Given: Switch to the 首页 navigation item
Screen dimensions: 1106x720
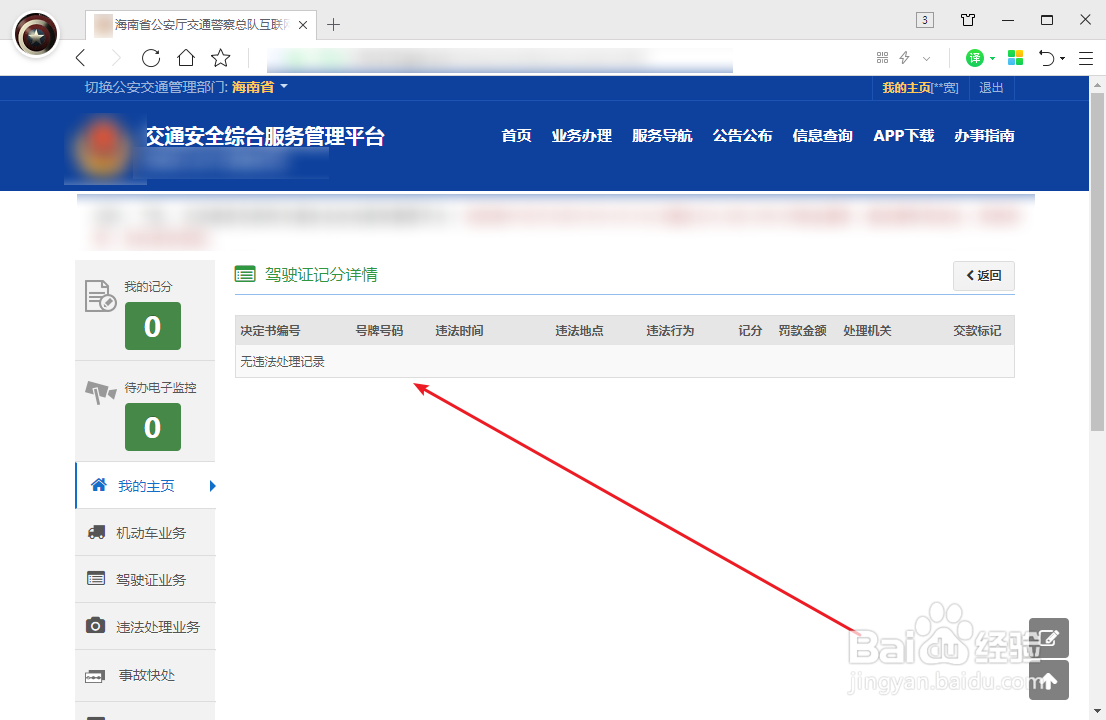Looking at the screenshot, I should pyautogui.click(x=516, y=136).
